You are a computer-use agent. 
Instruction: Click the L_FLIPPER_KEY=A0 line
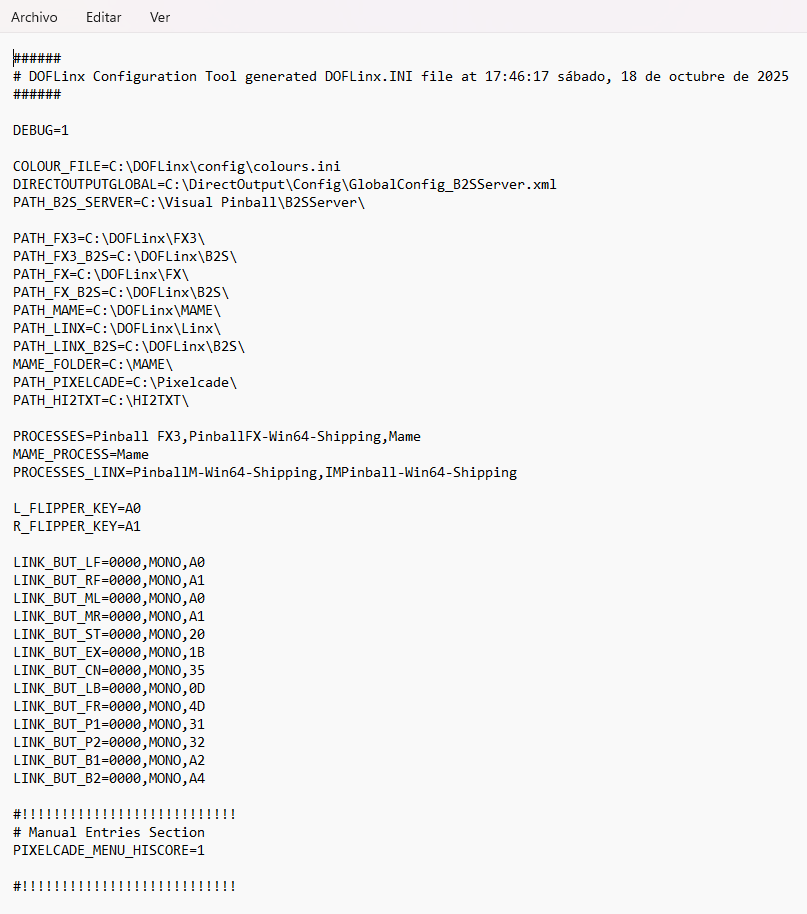pyautogui.click(x=77, y=508)
